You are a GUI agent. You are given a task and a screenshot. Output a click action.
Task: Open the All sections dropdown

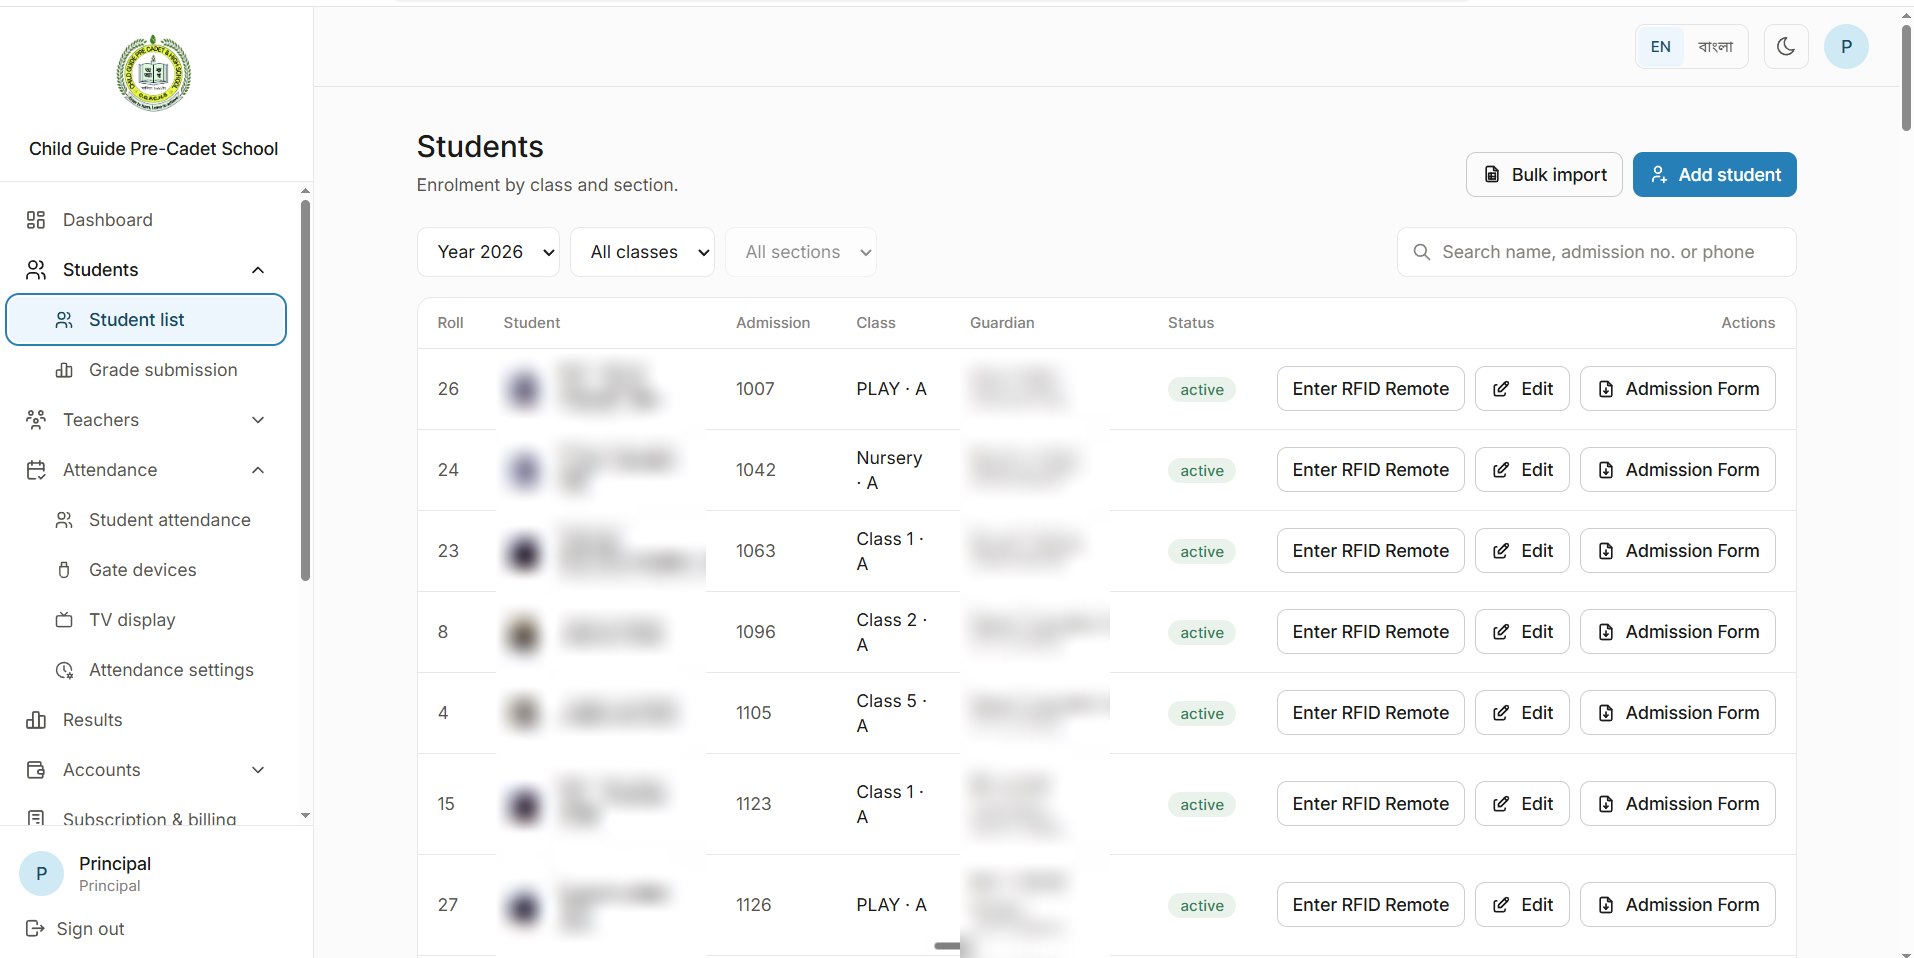tap(800, 252)
